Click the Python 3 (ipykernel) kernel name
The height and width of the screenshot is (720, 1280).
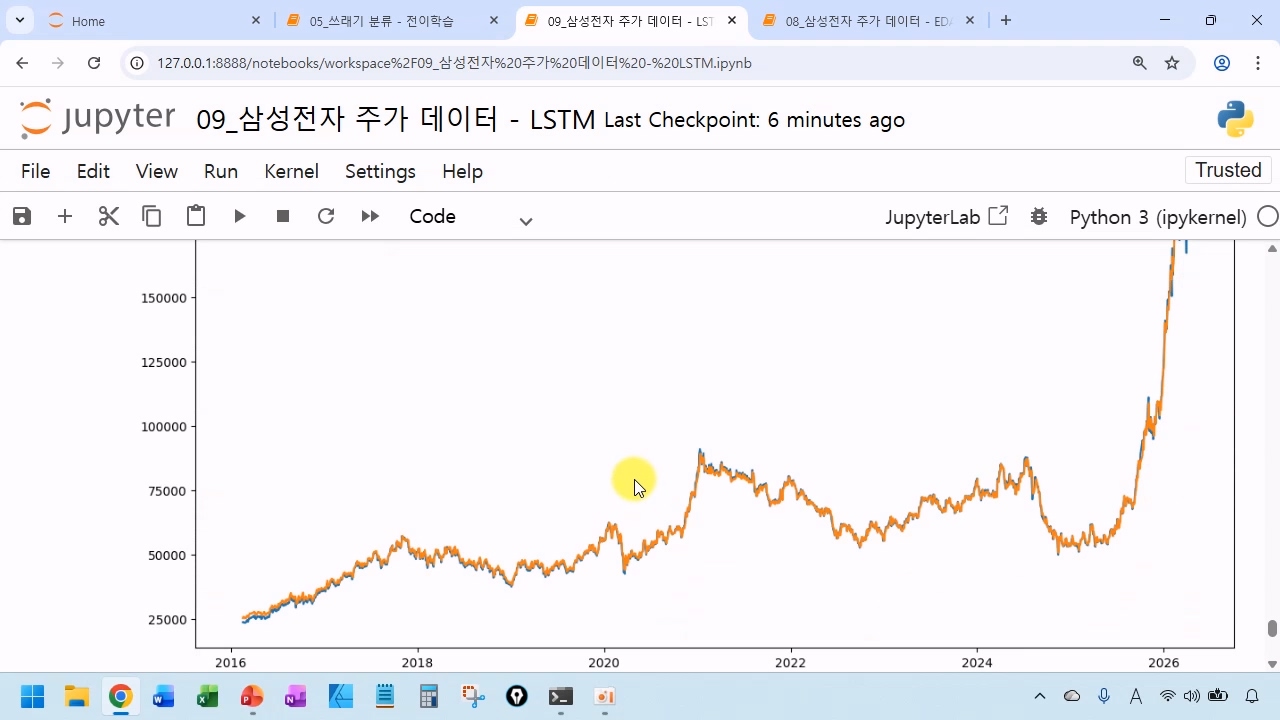pos(1158,217)
